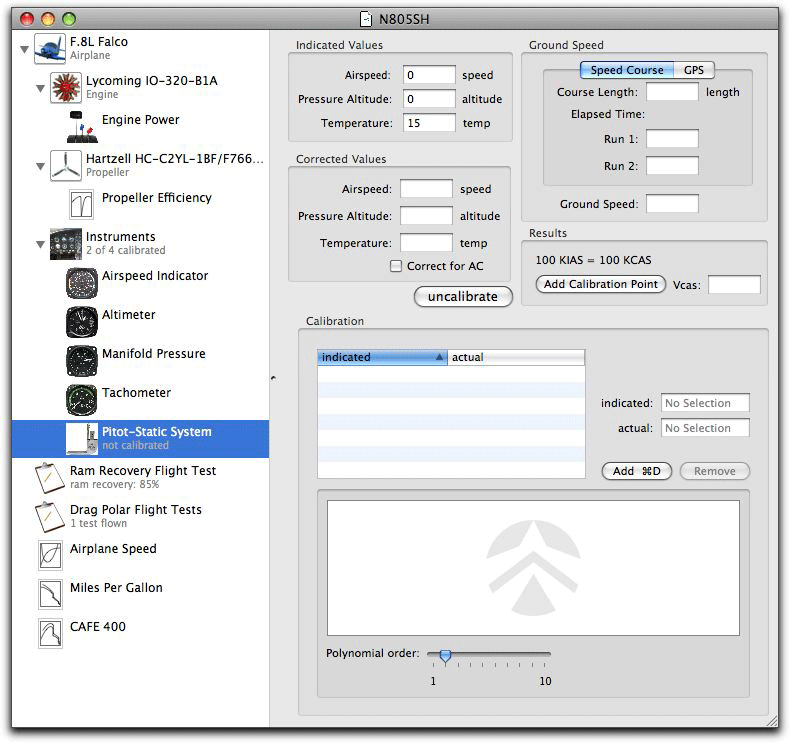Select the Altimeter gauge icon
The height and width of the screenshot is (743, 790).
click(x=82, y=321)
